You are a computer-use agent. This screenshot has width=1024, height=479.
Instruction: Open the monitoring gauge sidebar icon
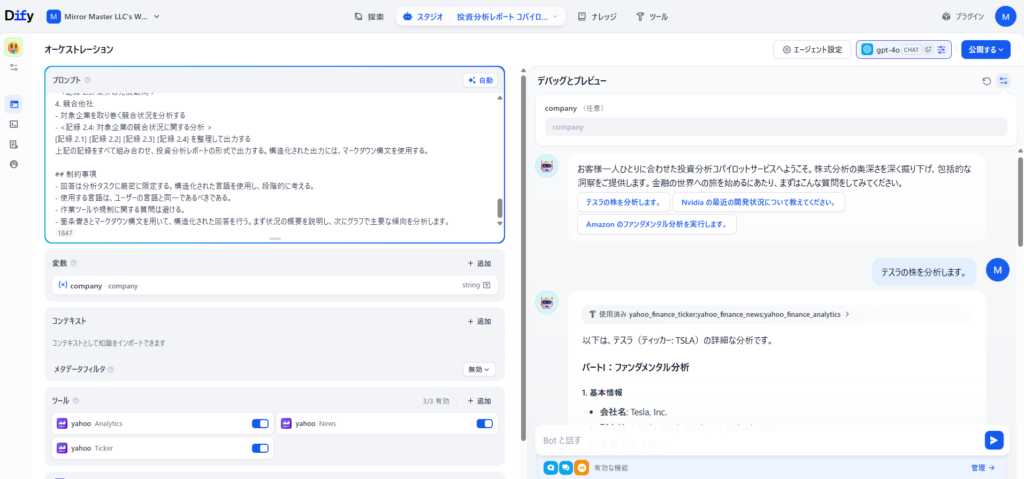coord(14,164)
